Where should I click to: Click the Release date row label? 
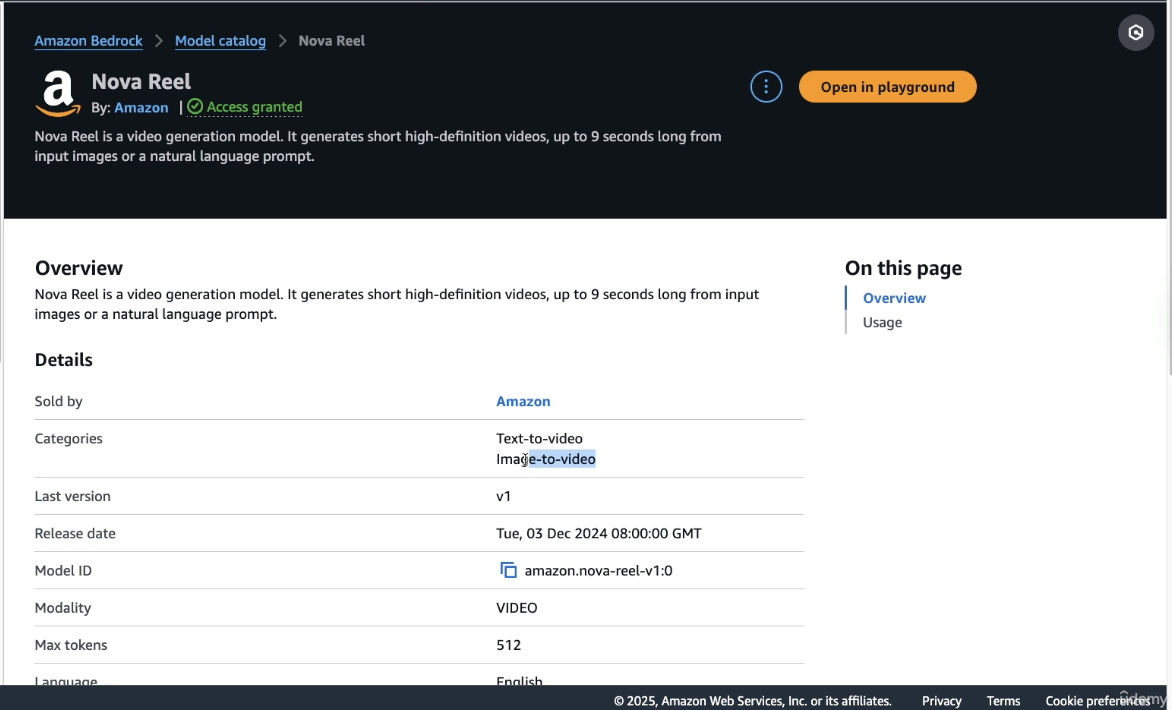(x=75, y=534)
